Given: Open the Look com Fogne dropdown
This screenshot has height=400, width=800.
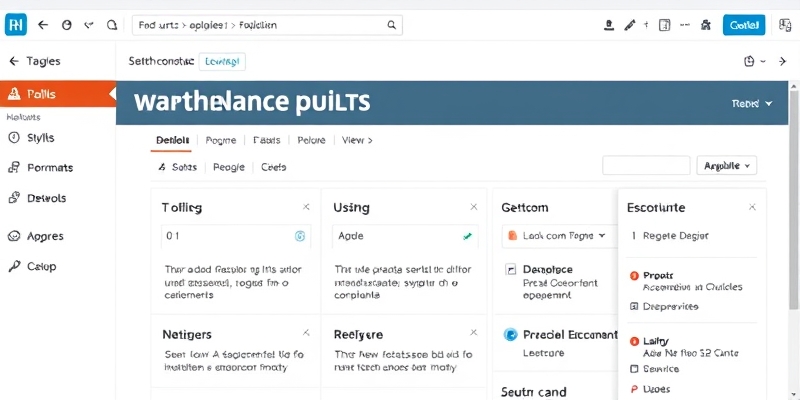Looking at the screenshot, I should 560,236.
